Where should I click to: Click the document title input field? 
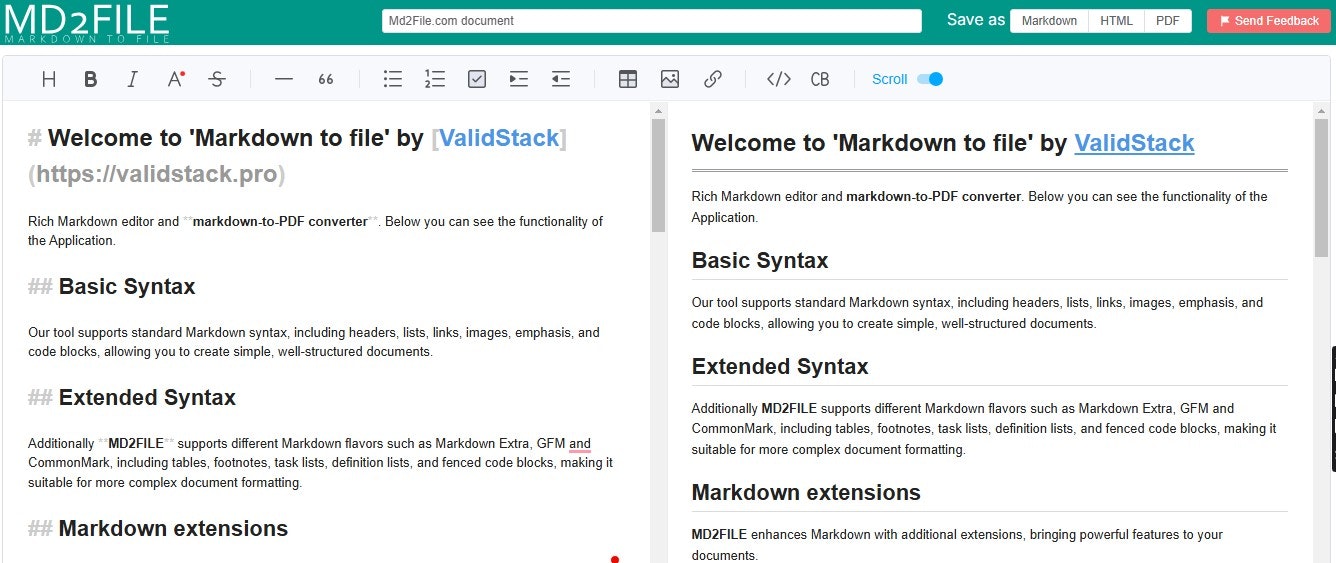(651, 20)
